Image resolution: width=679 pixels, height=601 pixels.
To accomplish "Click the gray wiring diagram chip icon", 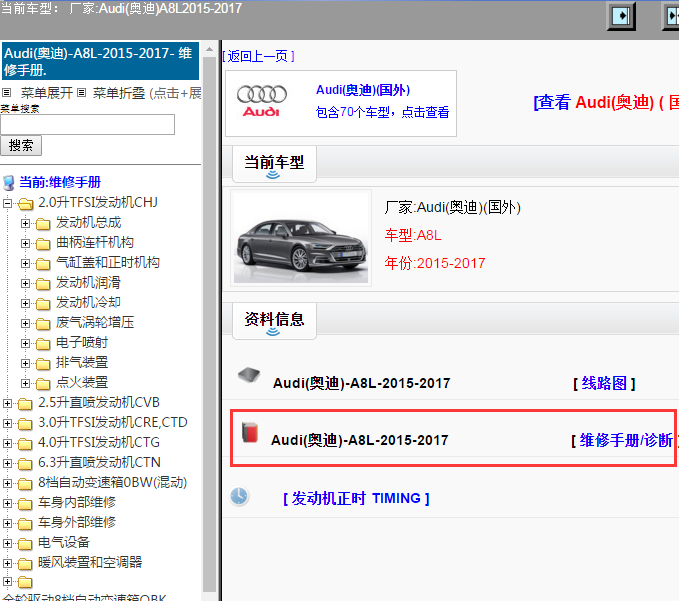I will [249, 375].
